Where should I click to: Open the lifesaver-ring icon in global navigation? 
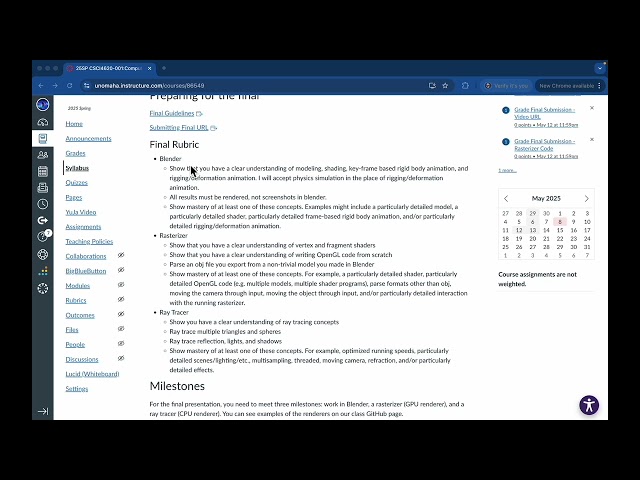[x=42, y=254]
